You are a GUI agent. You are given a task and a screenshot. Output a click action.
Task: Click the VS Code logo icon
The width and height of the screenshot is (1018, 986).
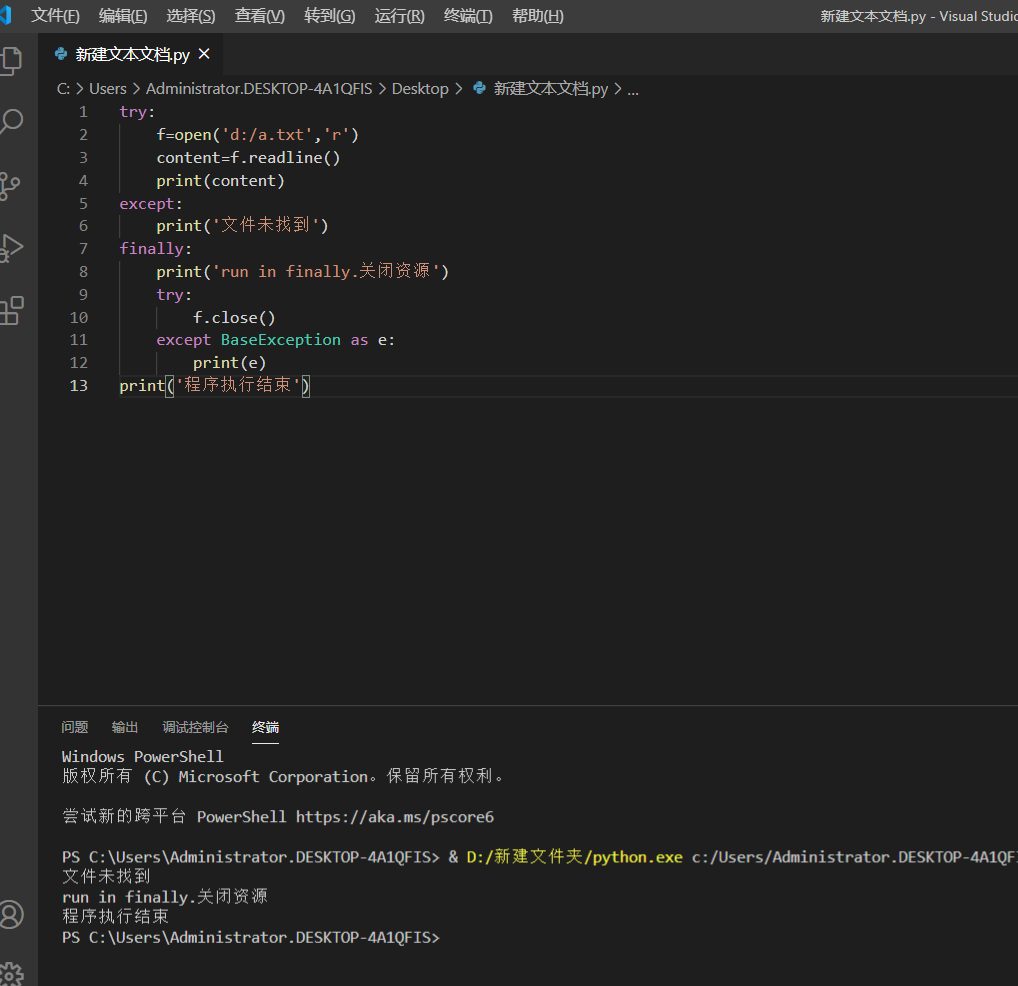coord(6,16)
